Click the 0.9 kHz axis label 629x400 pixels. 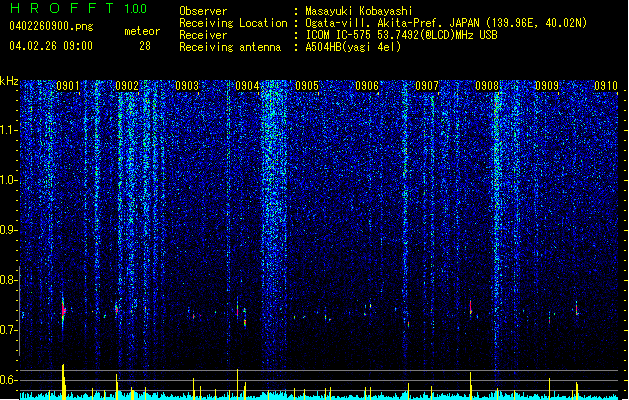8,230
